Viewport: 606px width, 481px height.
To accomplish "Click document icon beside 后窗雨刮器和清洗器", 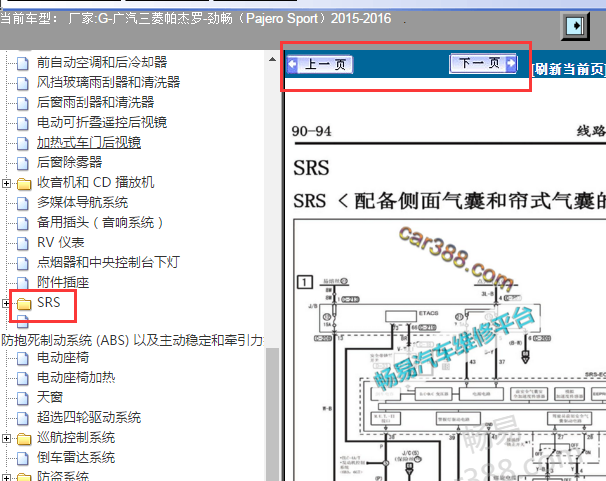I will [23, 103].
